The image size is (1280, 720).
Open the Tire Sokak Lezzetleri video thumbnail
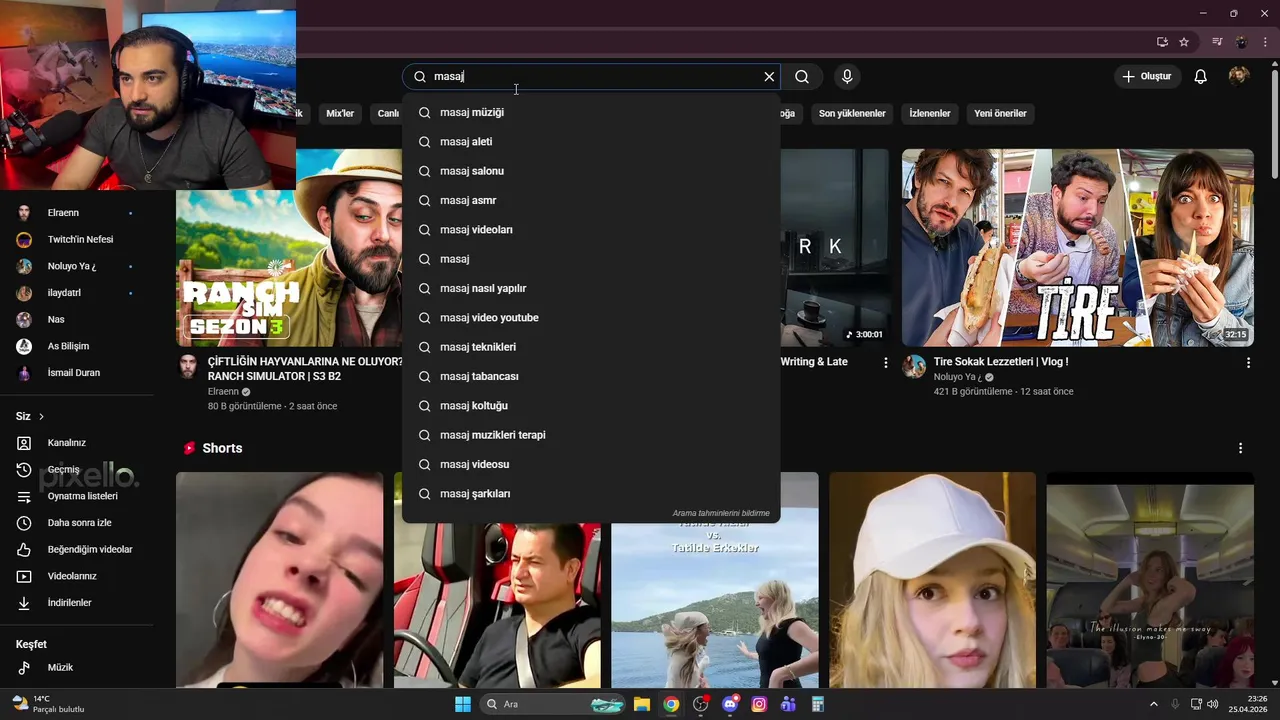click(x=1078, y=248)
